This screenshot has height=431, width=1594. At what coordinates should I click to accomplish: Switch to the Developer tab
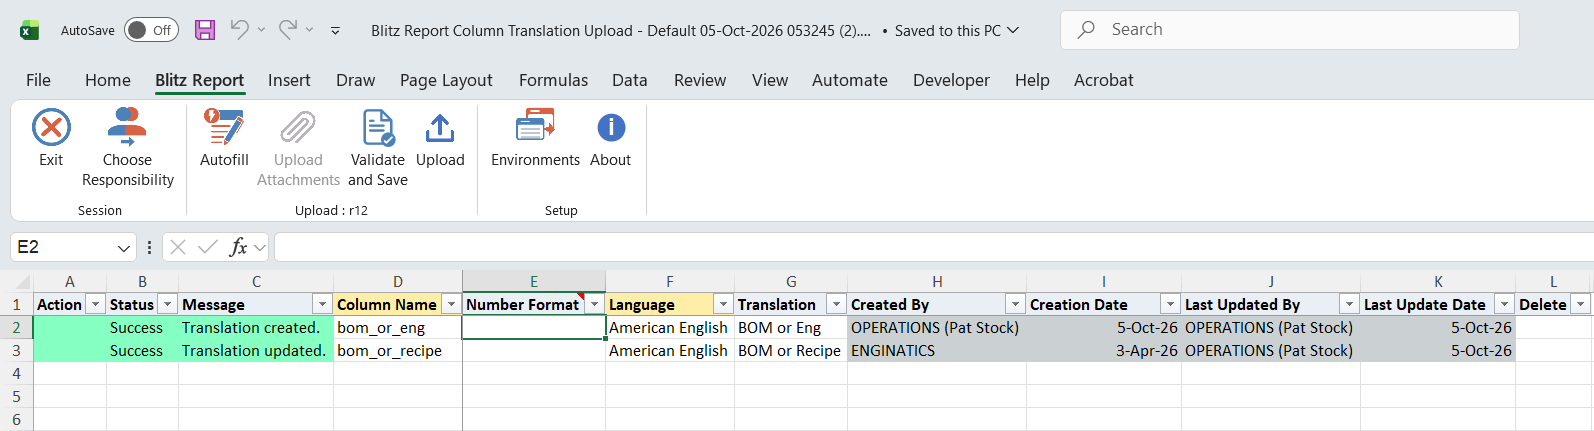point(951,80)
